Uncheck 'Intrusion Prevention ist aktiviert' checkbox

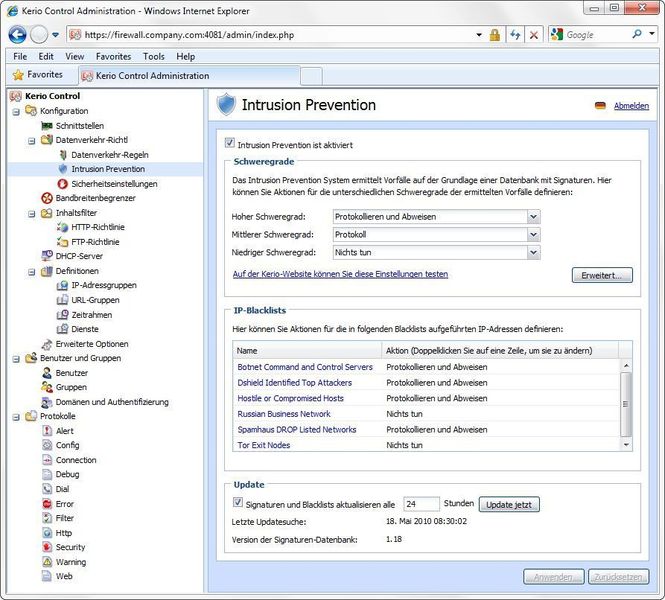pos(229,143)
